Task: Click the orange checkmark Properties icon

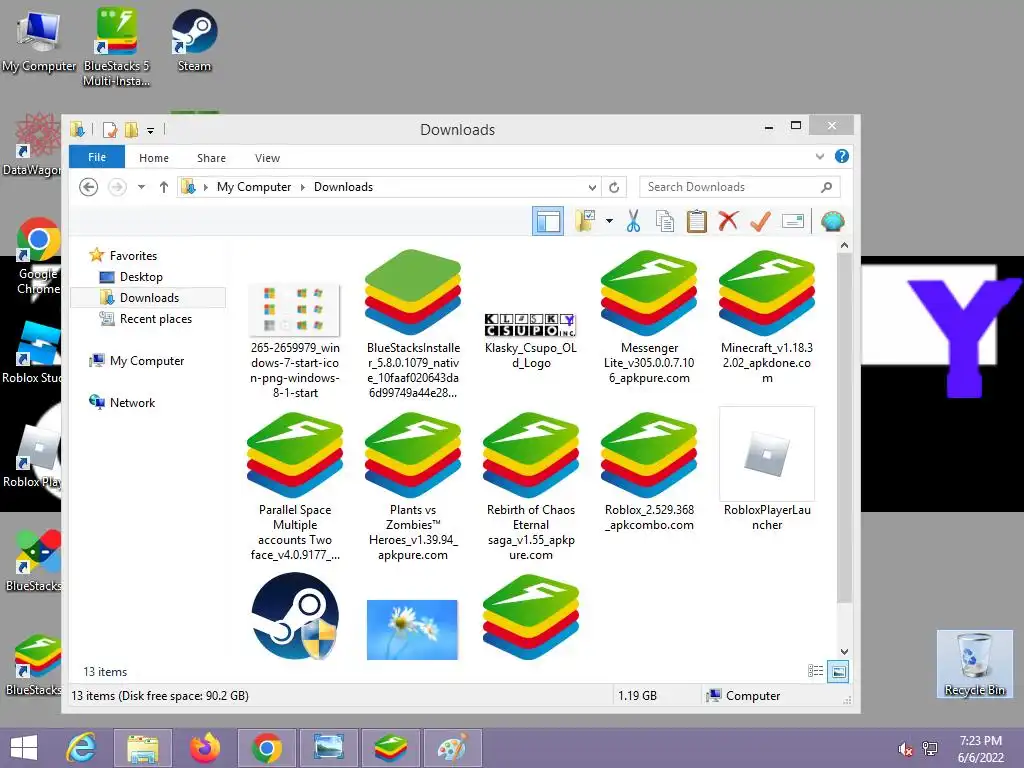Action: [760, 221]
